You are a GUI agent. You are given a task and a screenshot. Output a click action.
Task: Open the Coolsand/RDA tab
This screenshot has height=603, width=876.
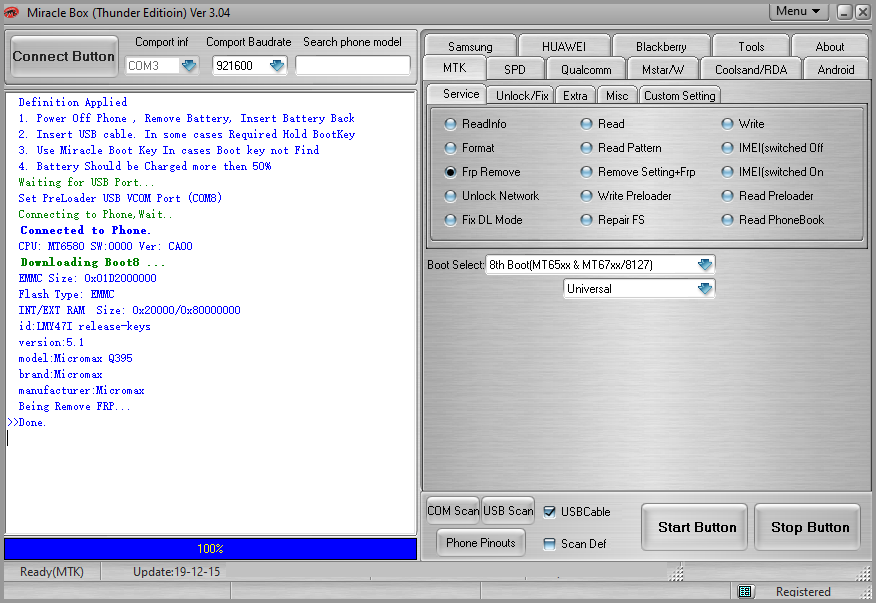[x=751, y=69]
